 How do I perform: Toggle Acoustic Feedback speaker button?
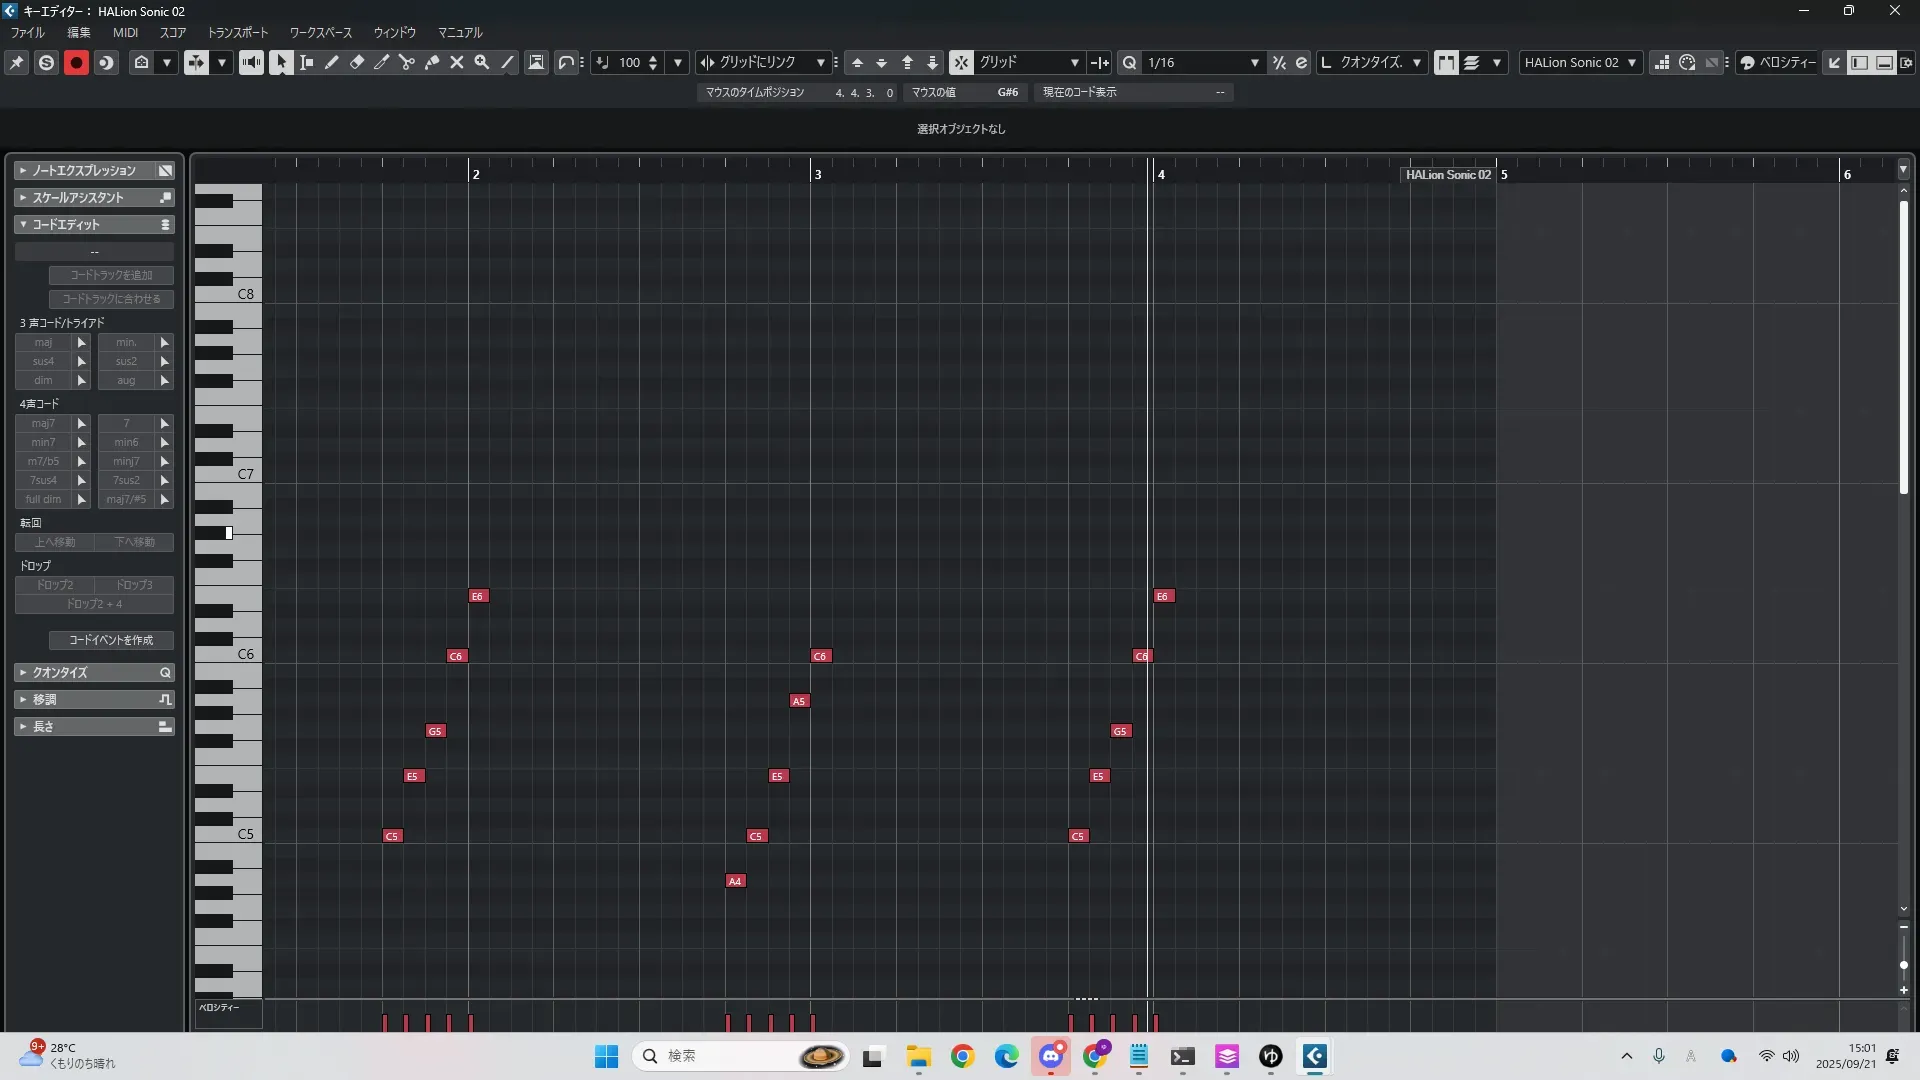[x=251, y=63]
